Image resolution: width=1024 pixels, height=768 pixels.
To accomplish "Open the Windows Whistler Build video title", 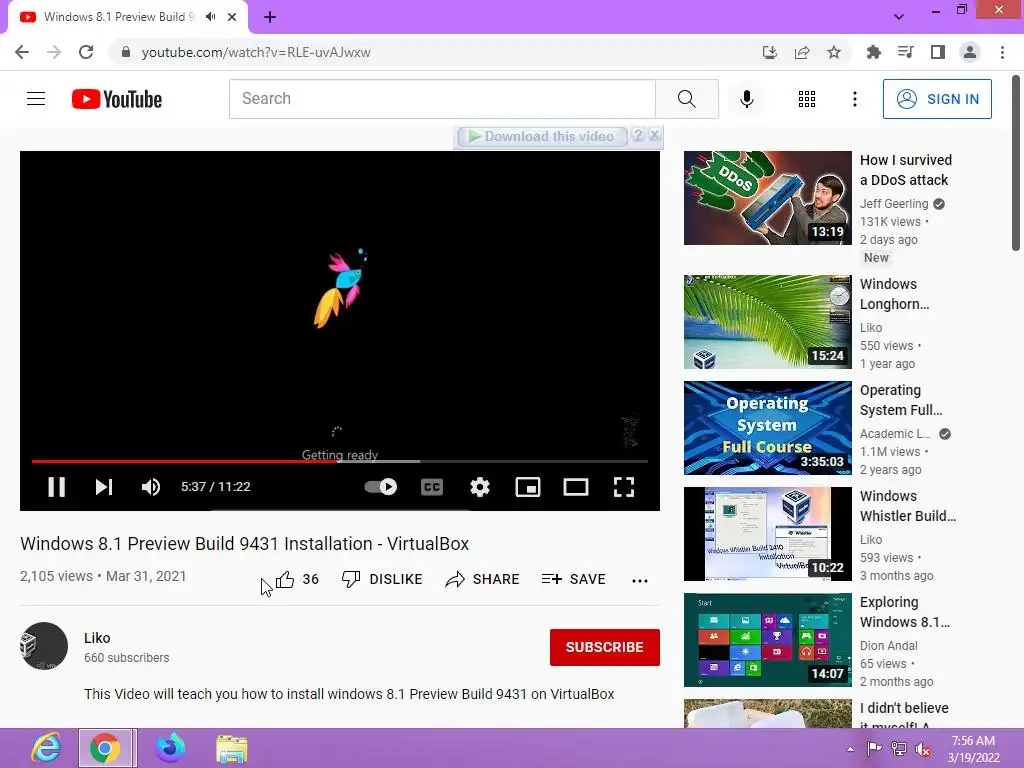I will pos(908,506).
